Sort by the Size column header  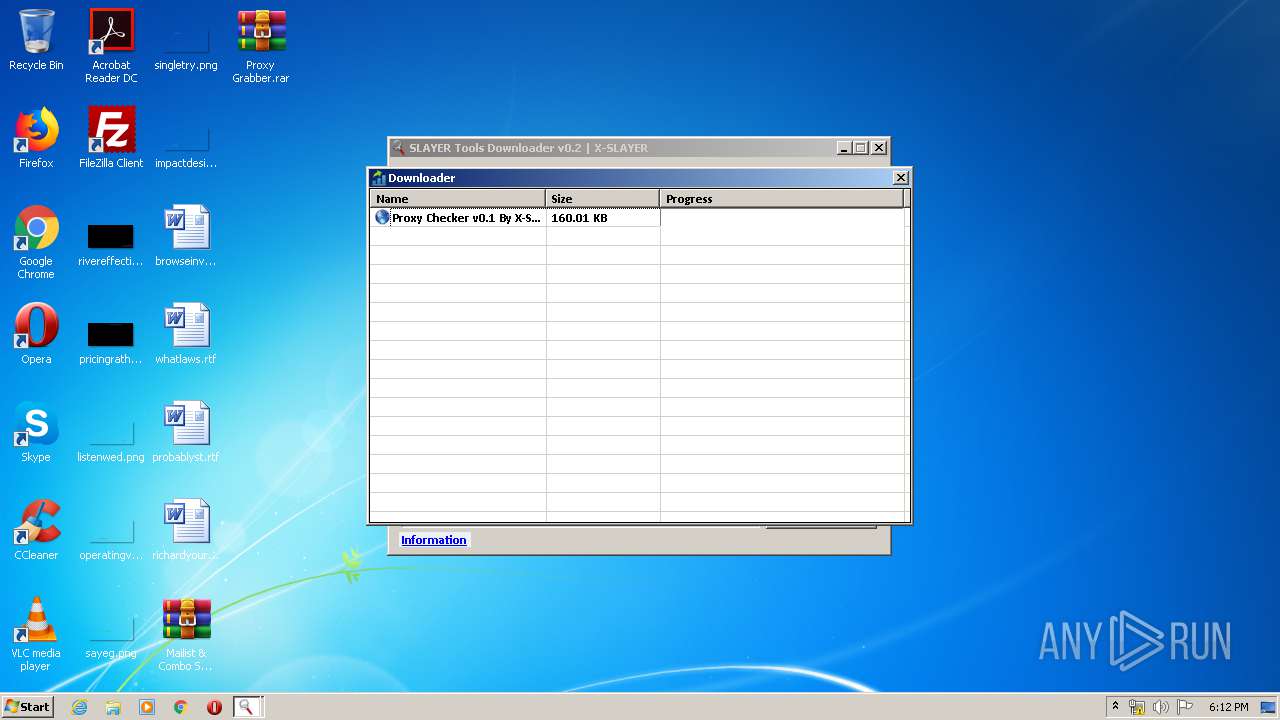click(603, 199)
